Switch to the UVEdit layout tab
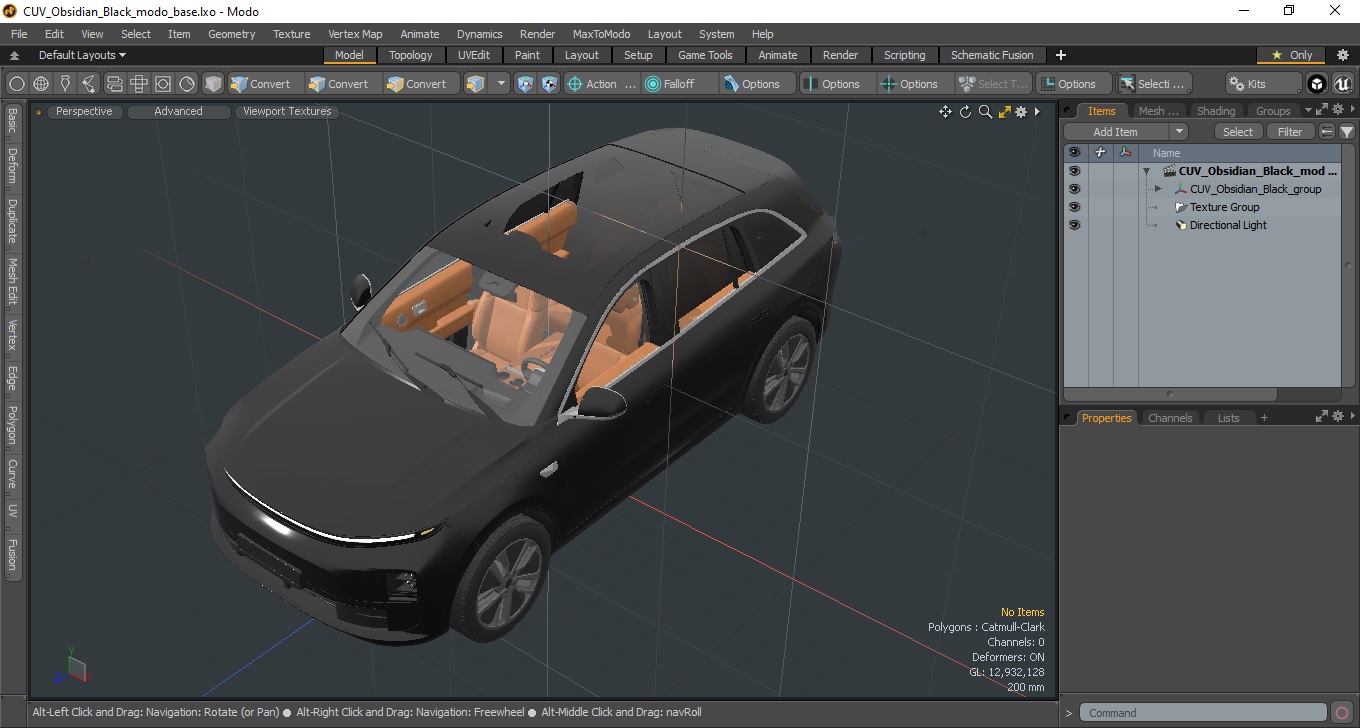 474,55
